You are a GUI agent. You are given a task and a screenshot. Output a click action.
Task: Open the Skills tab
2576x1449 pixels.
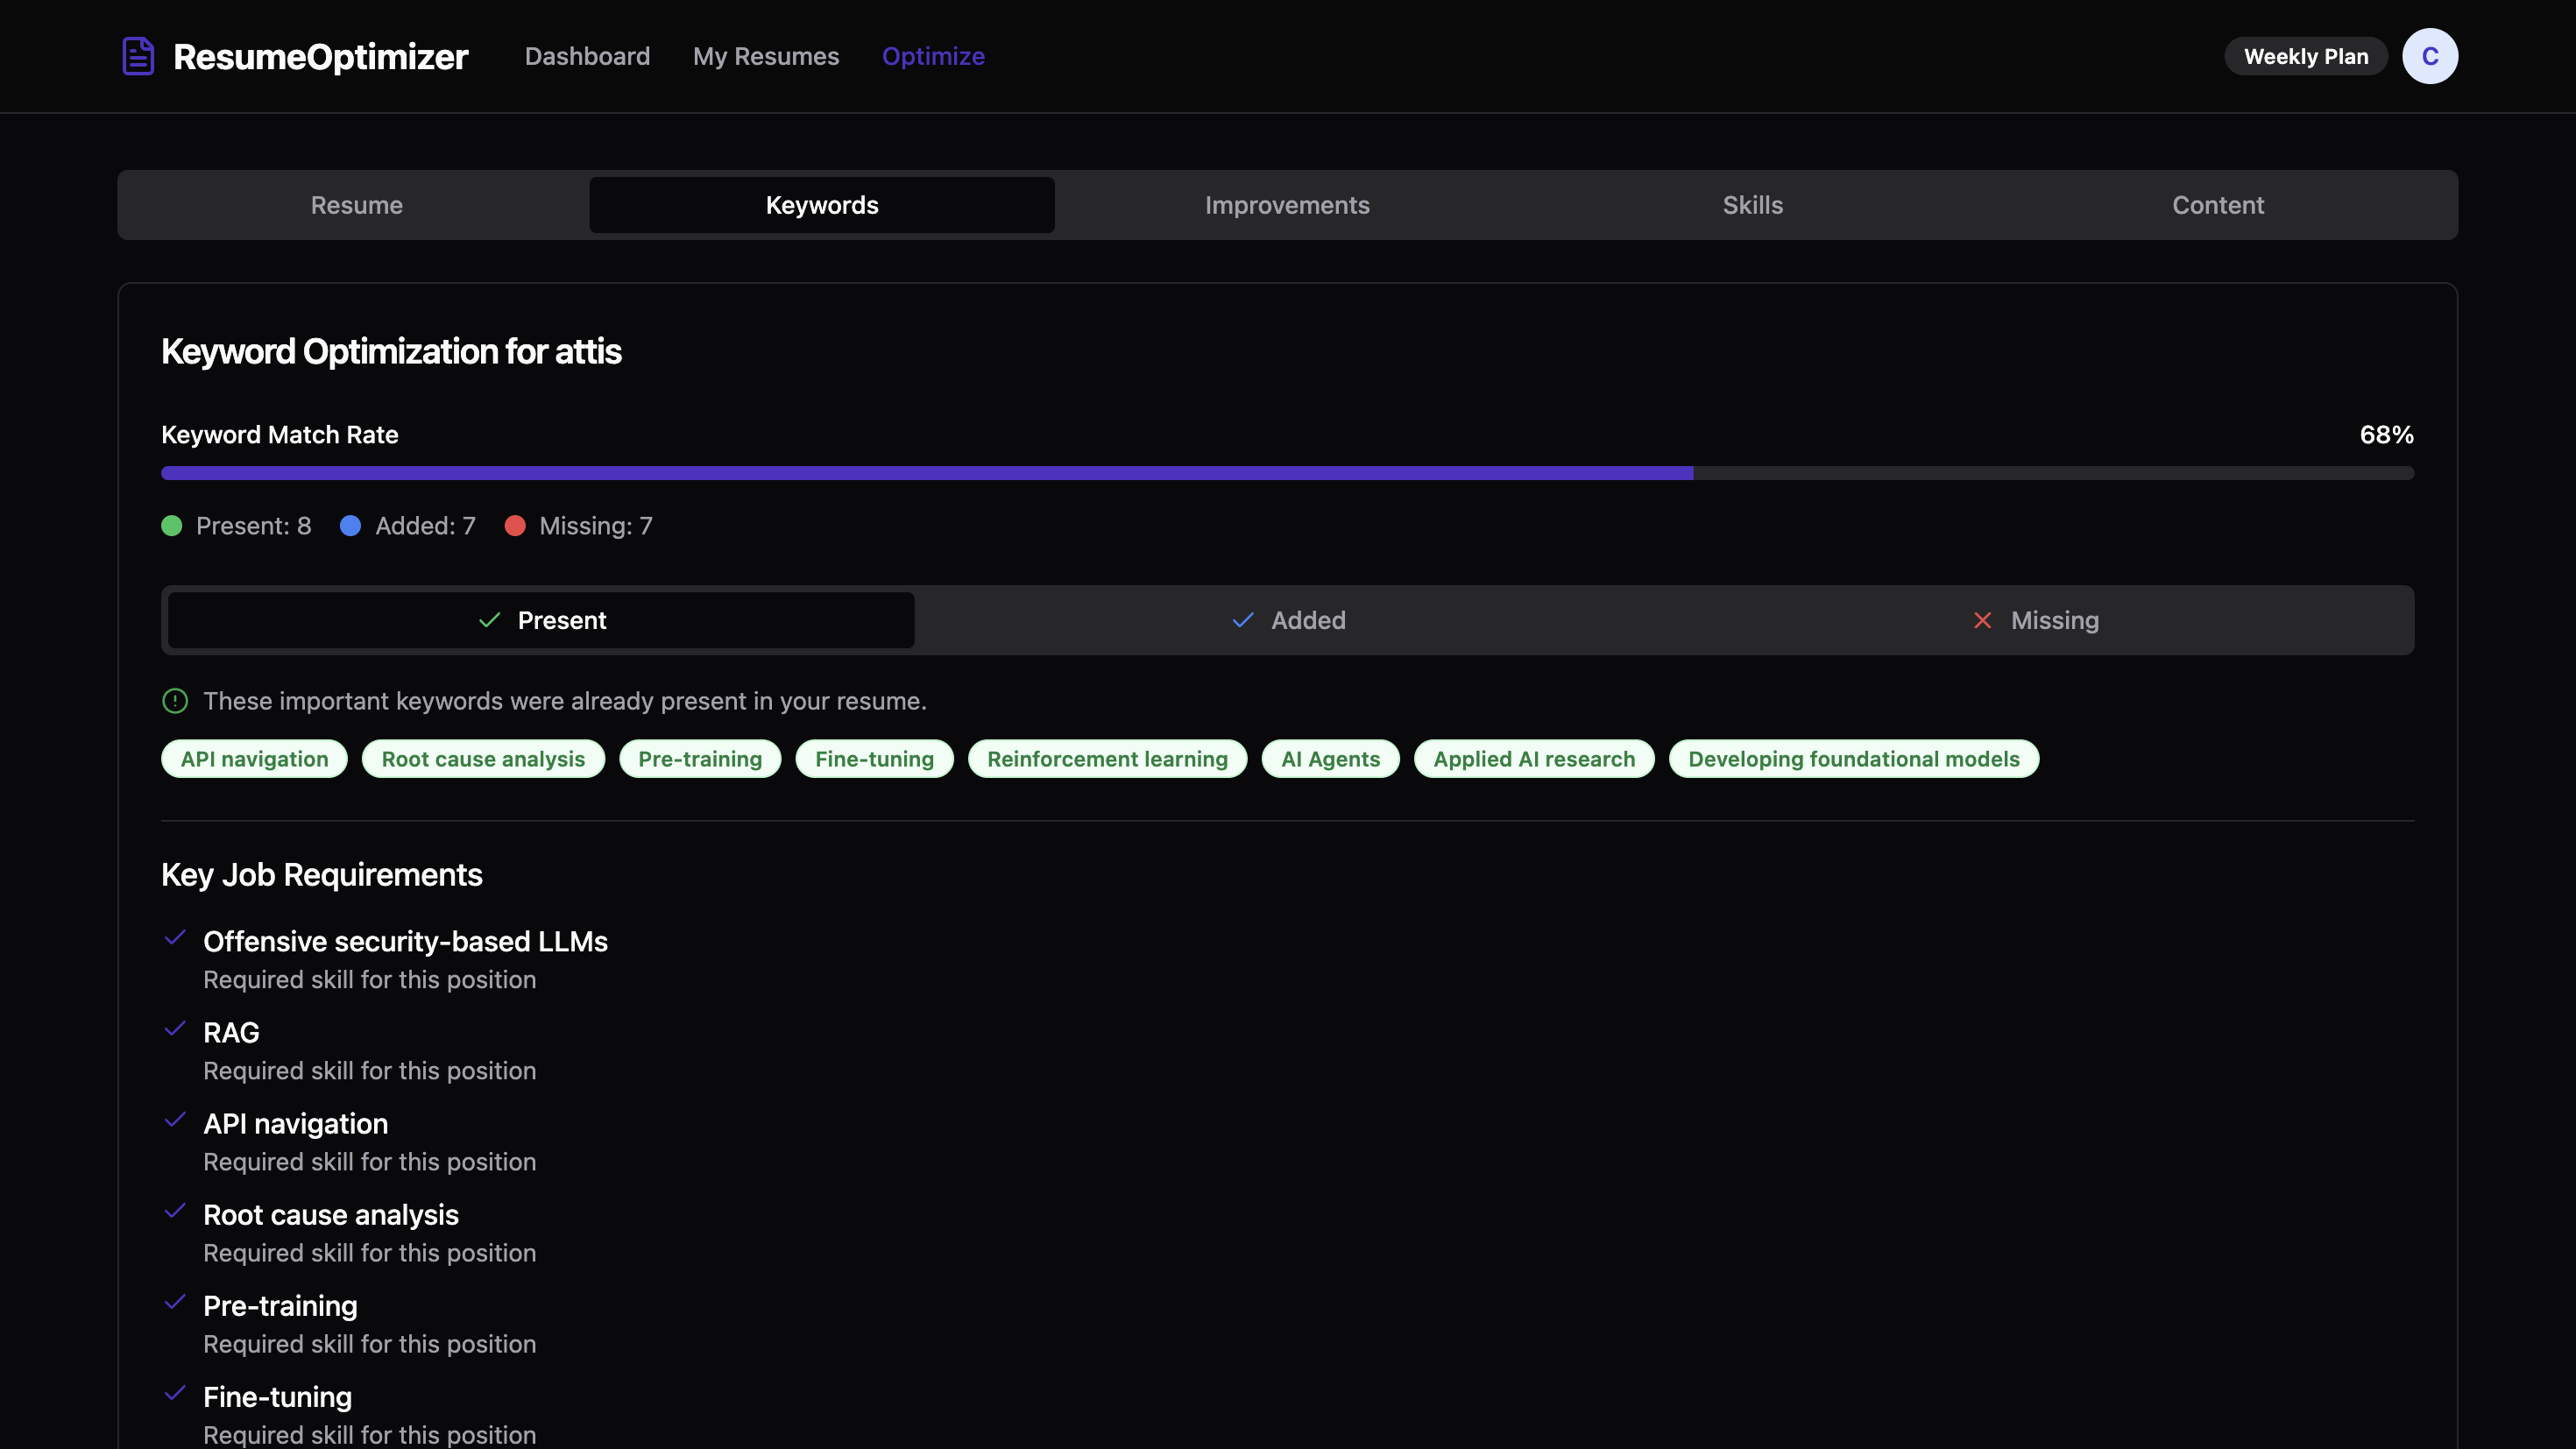pos(1752,205)
